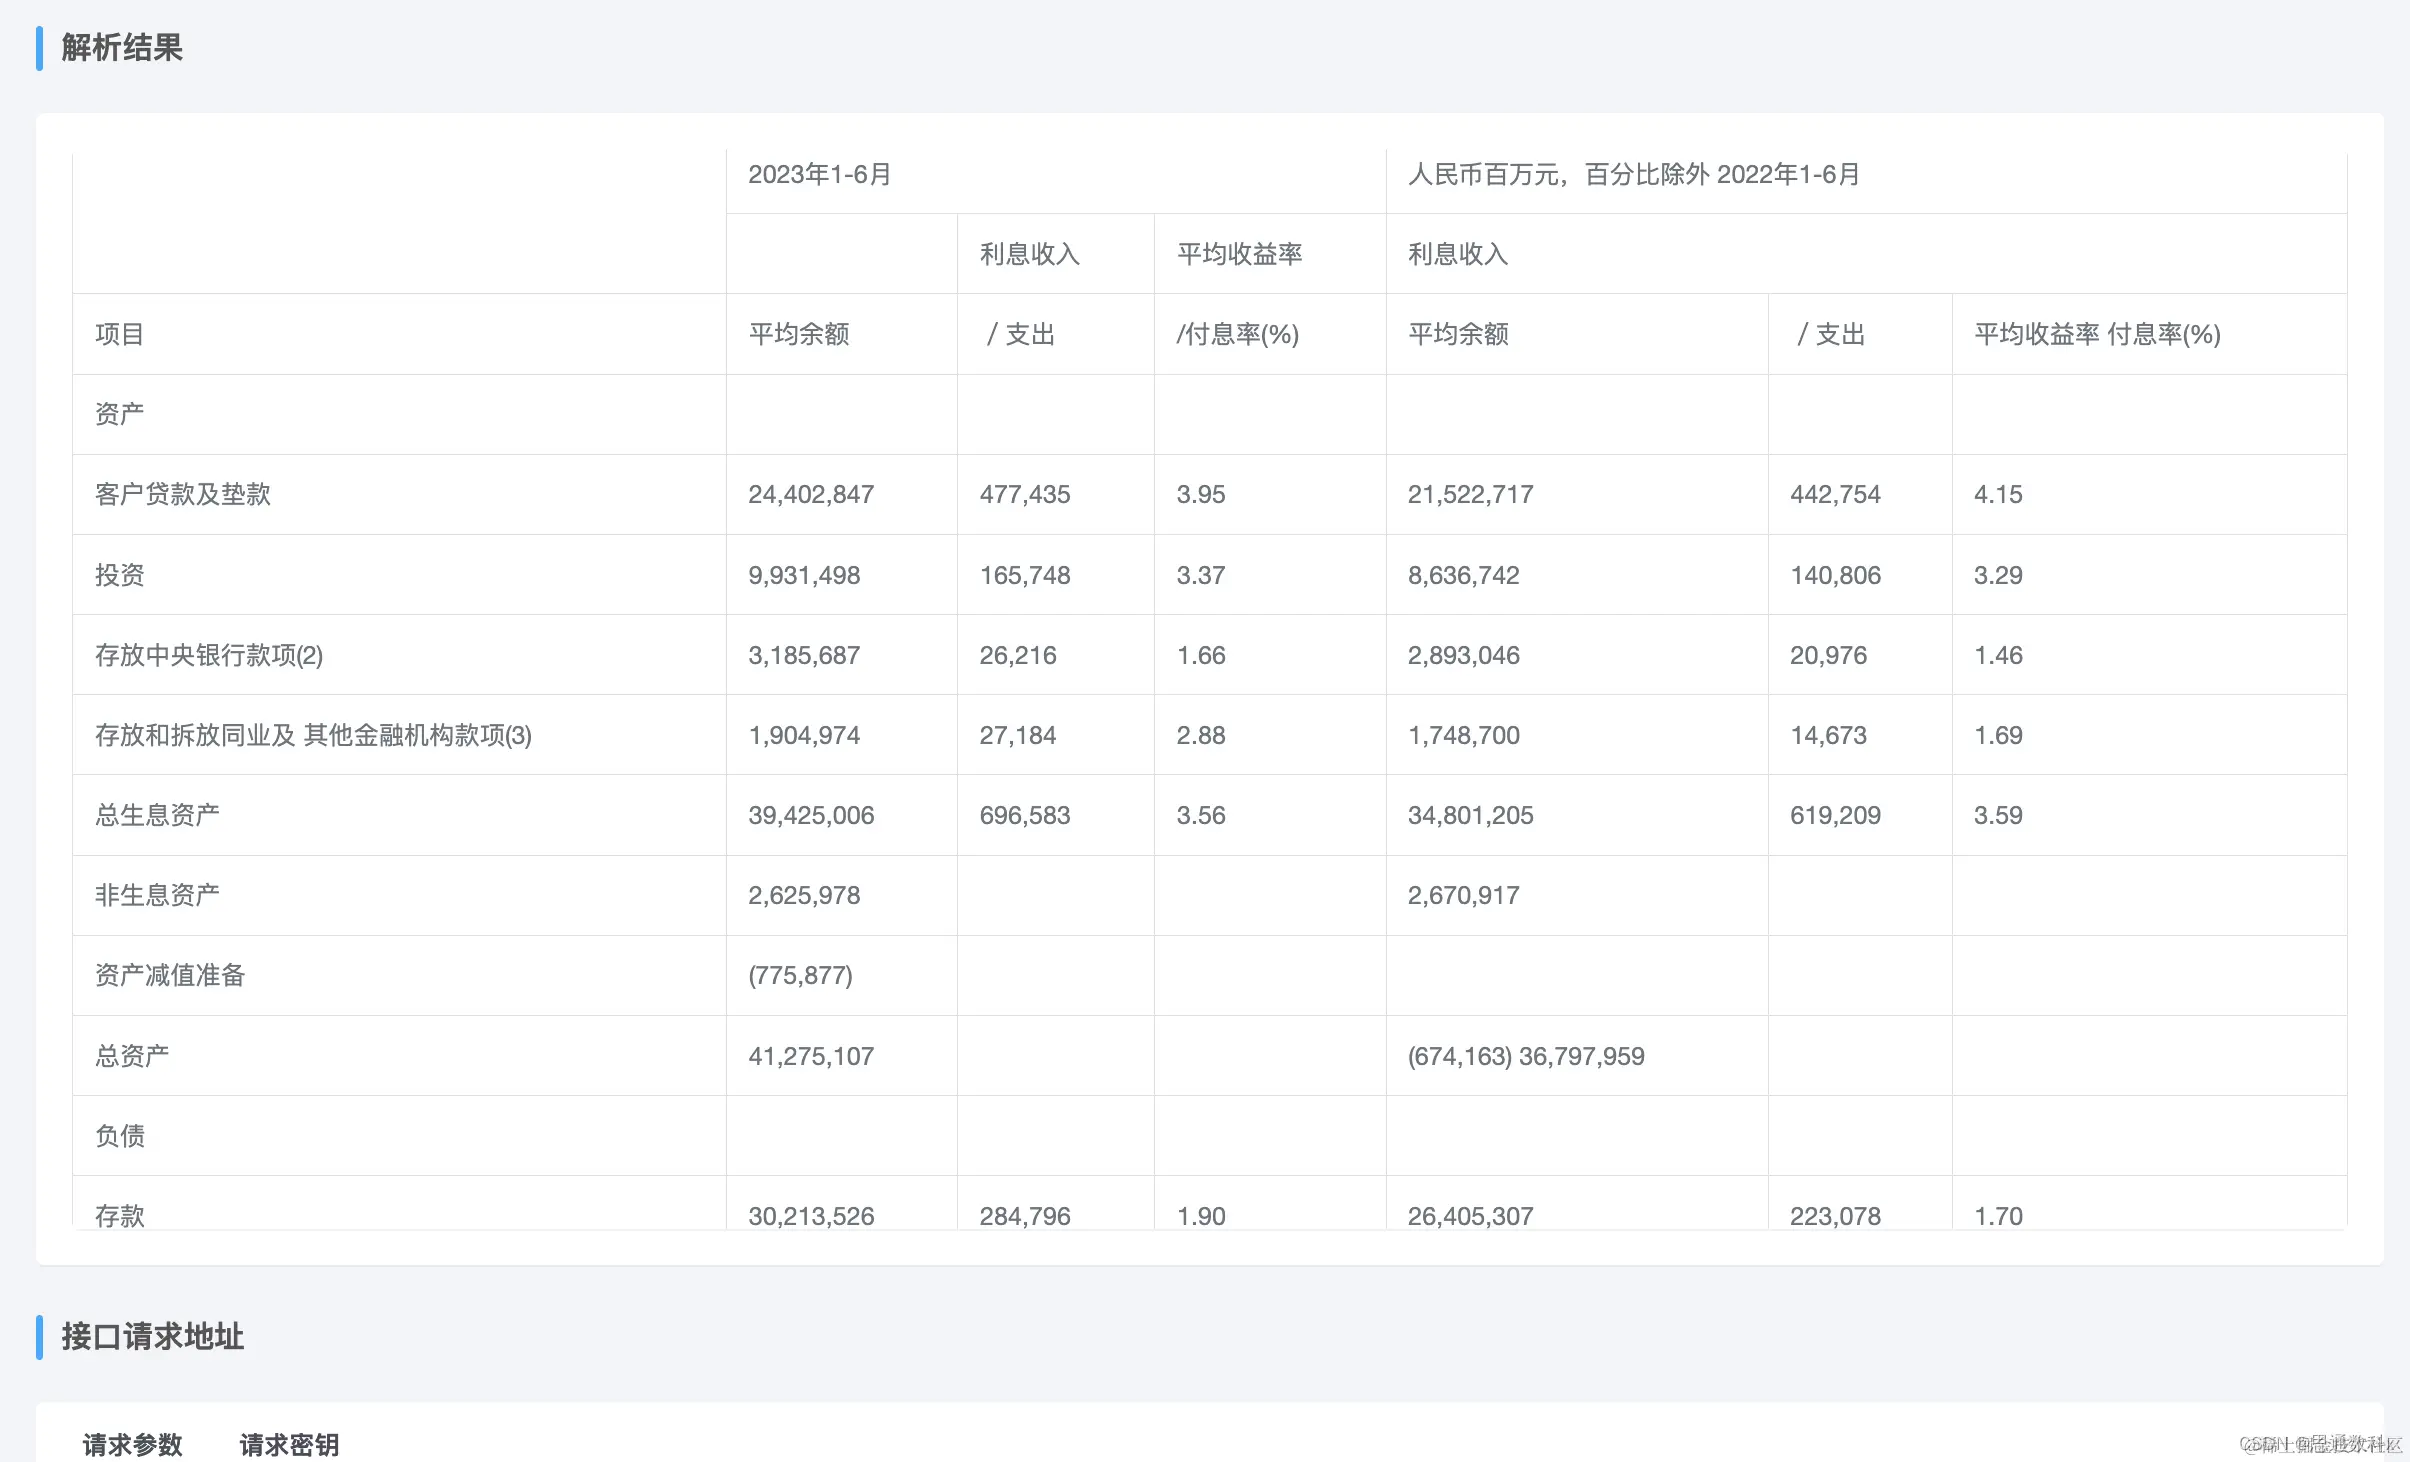Click the 总生息资产 row label

[x=157, y=815]
